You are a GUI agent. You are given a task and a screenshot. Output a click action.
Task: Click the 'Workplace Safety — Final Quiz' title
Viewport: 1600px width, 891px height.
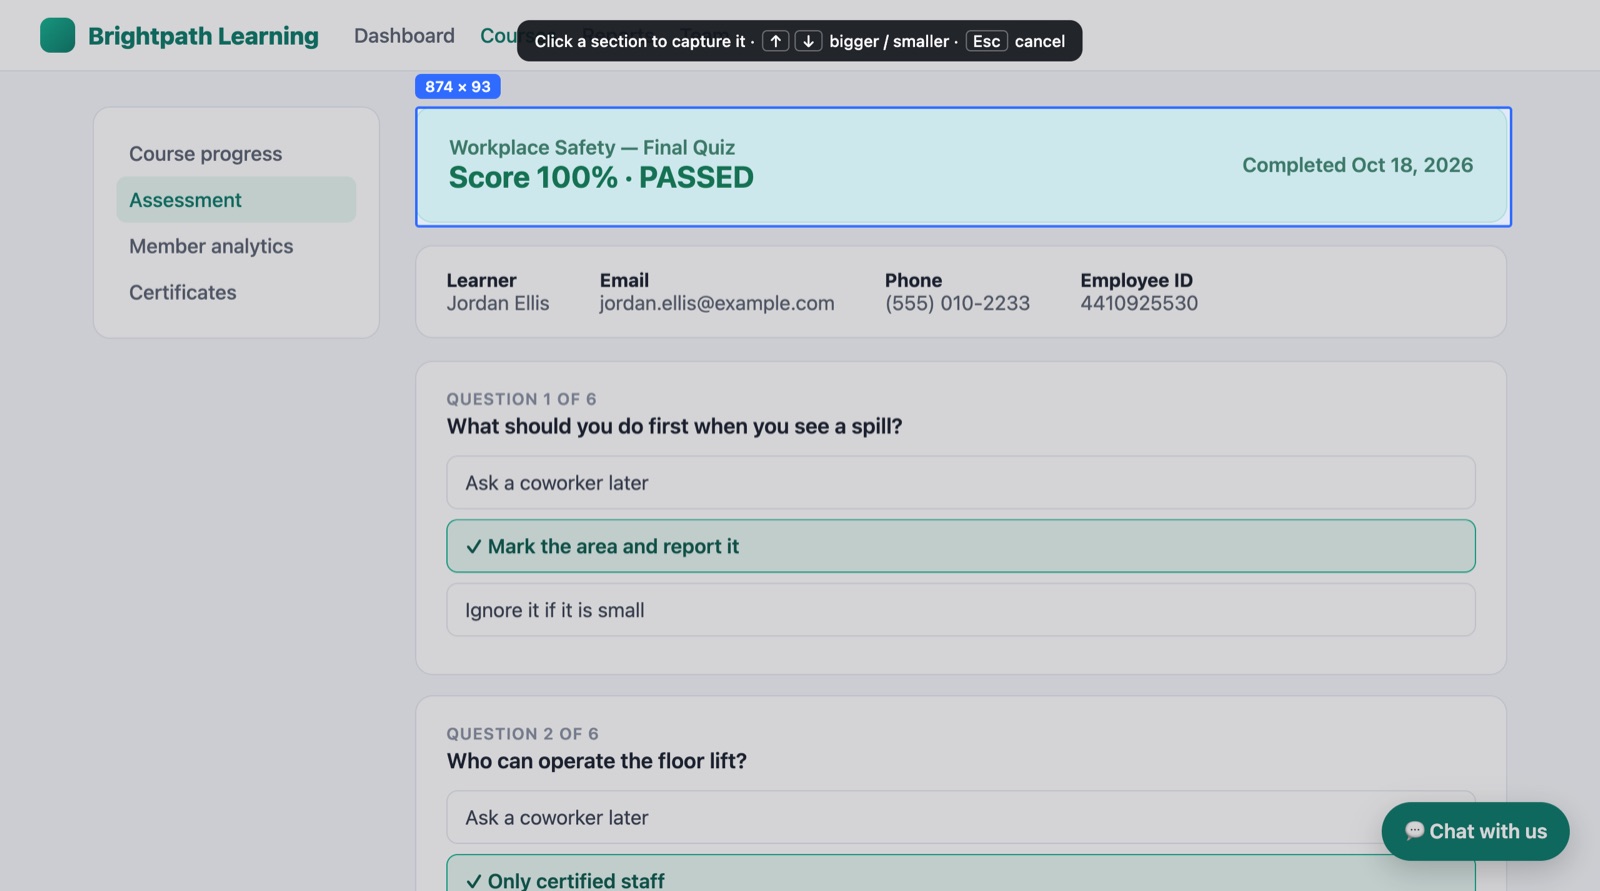[x=592, y=147]
